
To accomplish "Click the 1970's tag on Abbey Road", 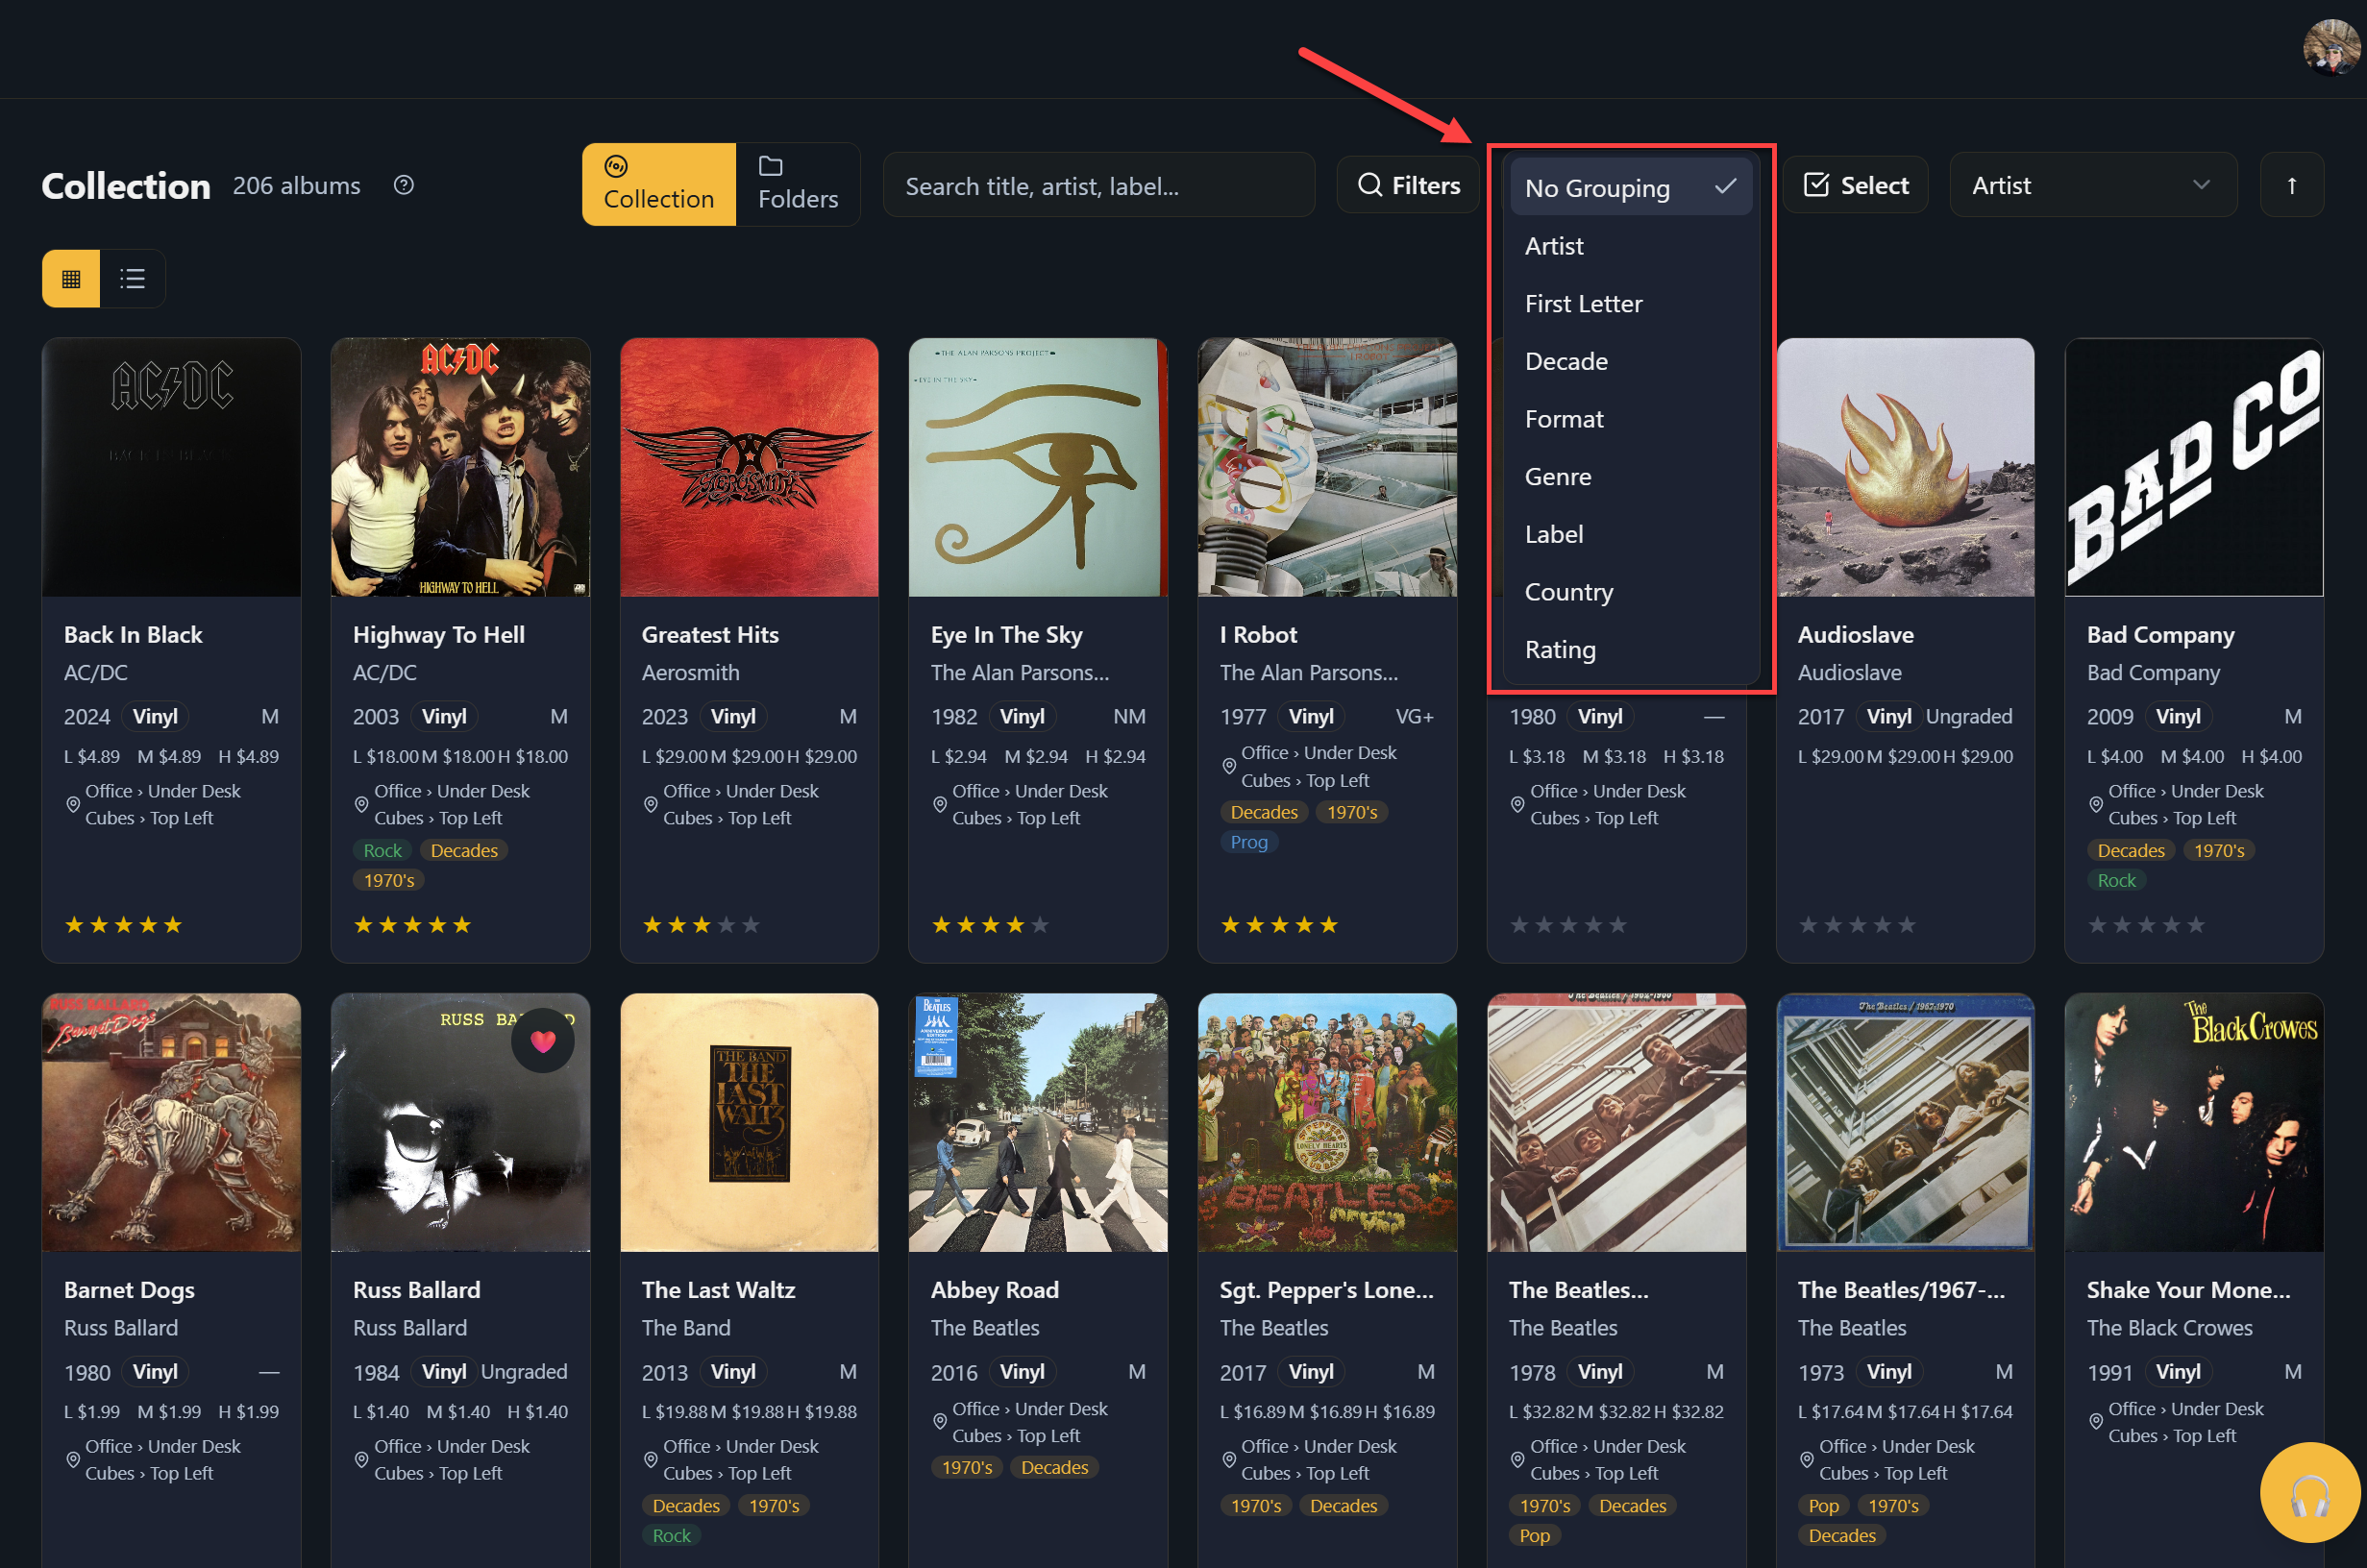I will tap(967, 1467).
